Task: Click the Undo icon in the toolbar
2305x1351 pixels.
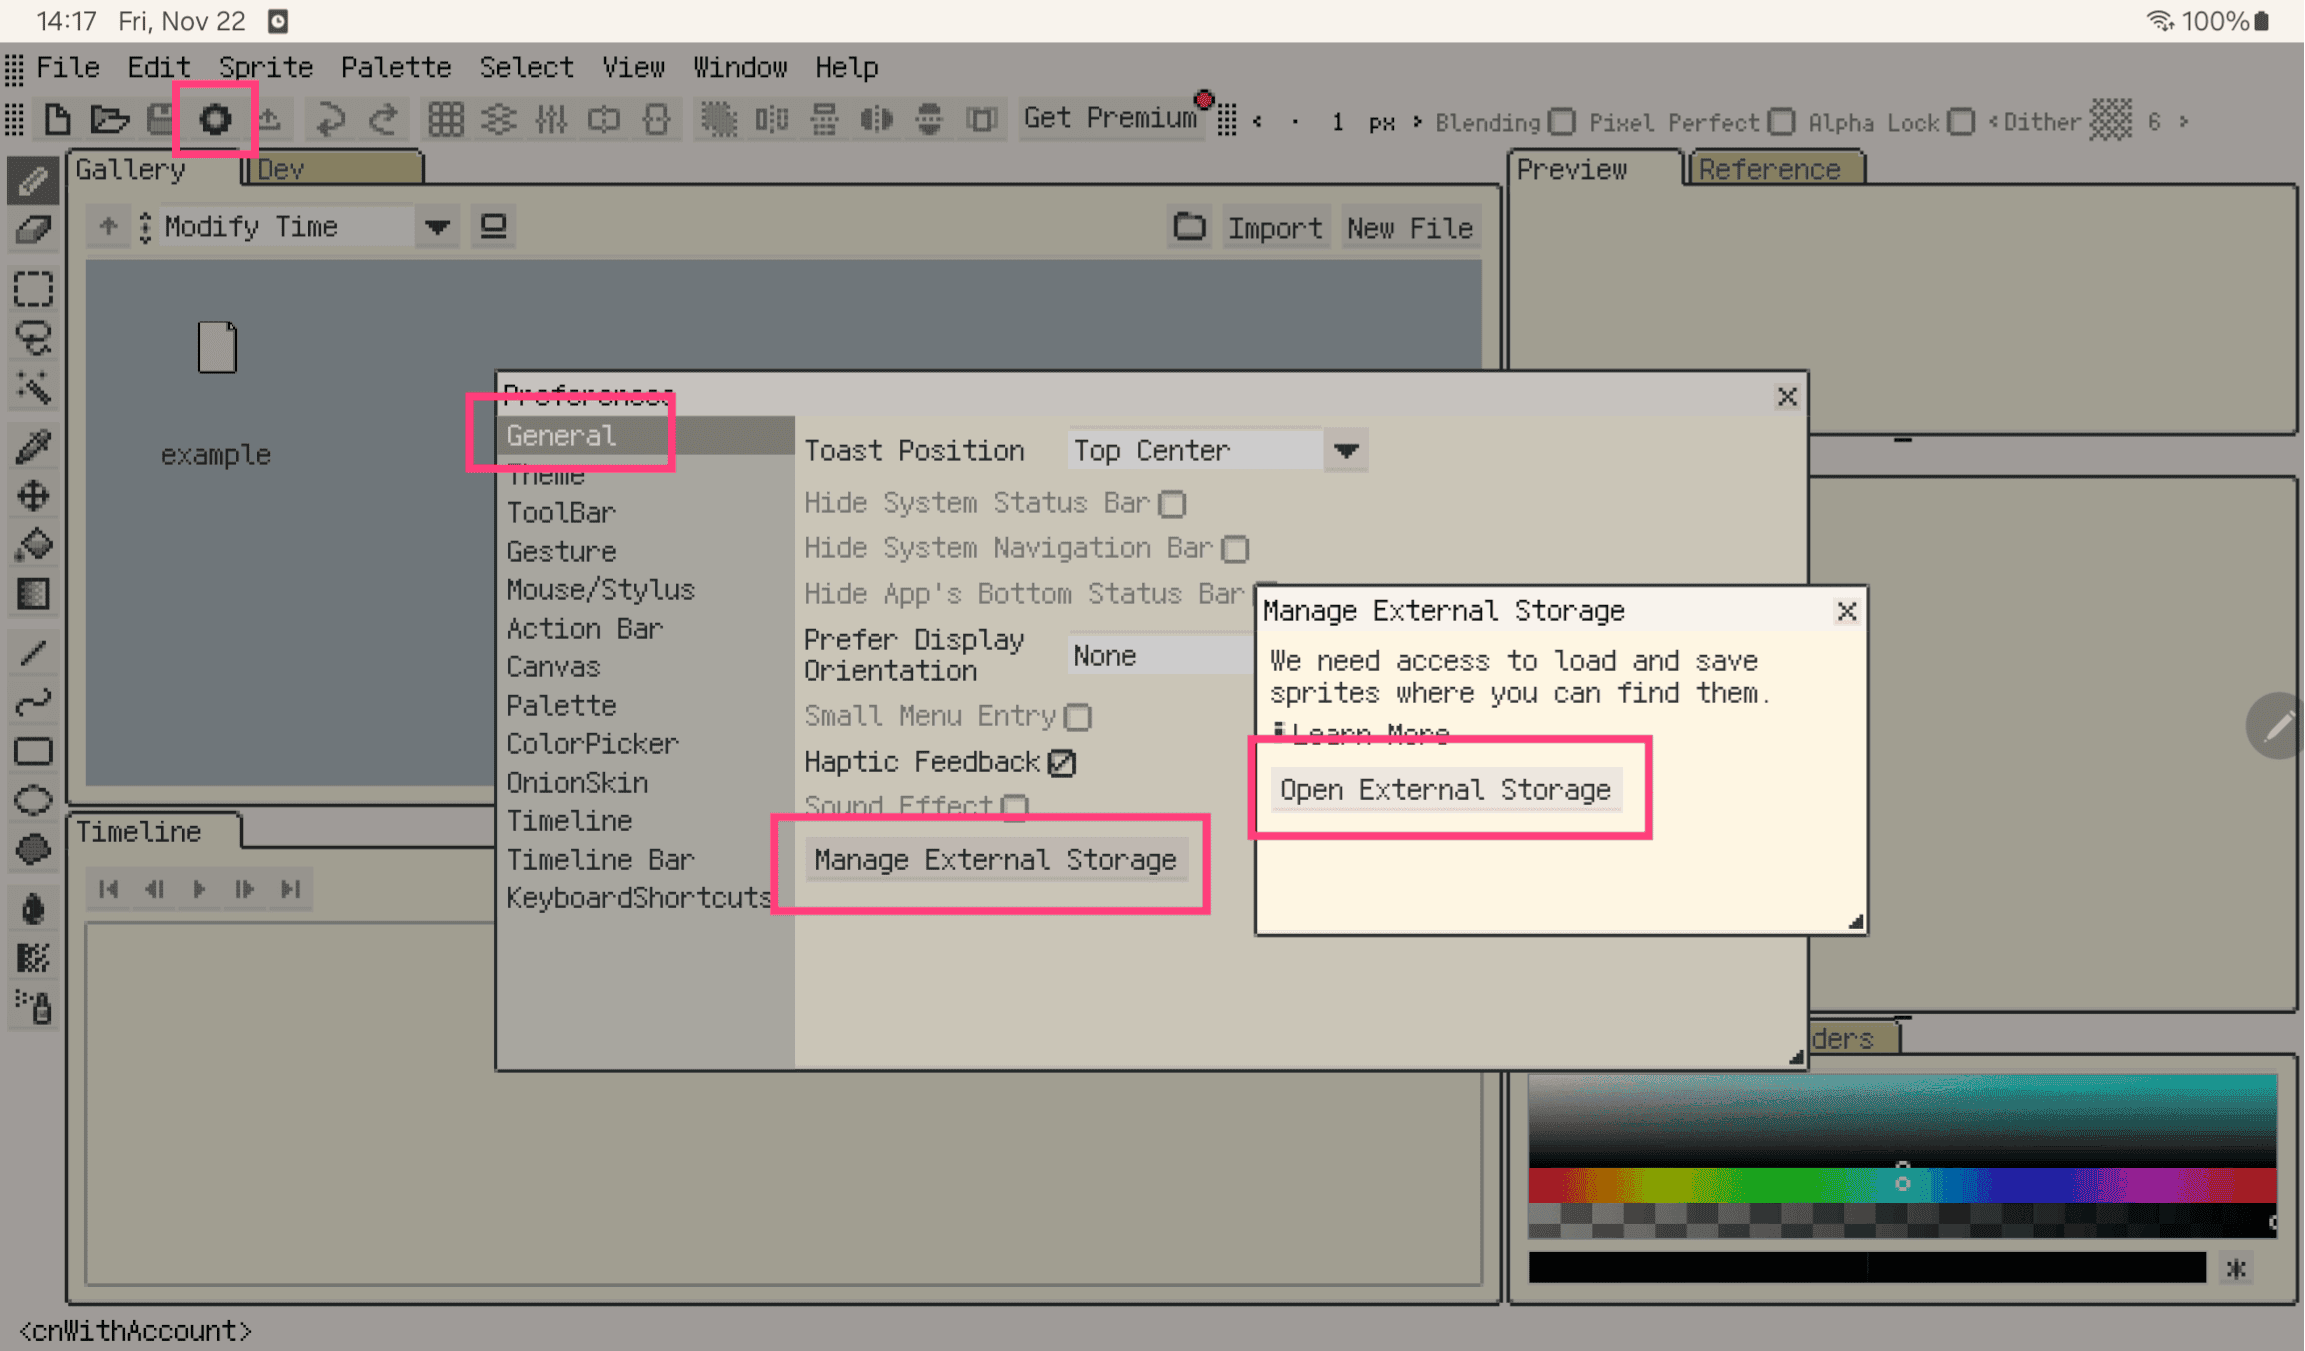Action: tap(330, 118)
